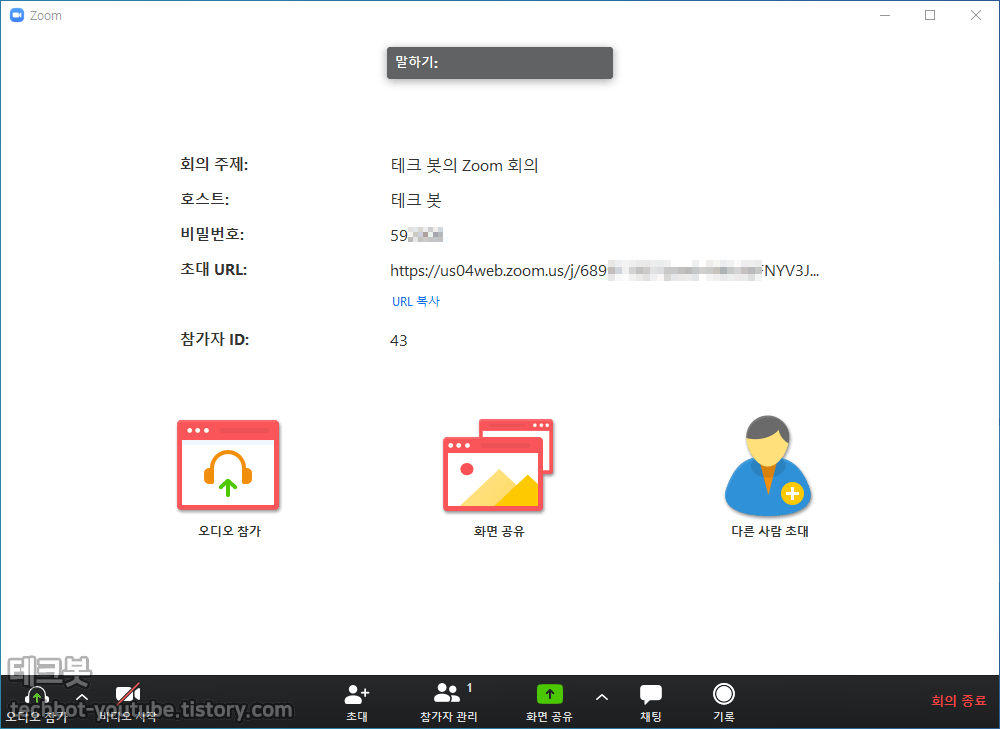Open 초대 invite button in the toolbar
The height and width of the screenshot is (729, 1000).
[357, 702]
